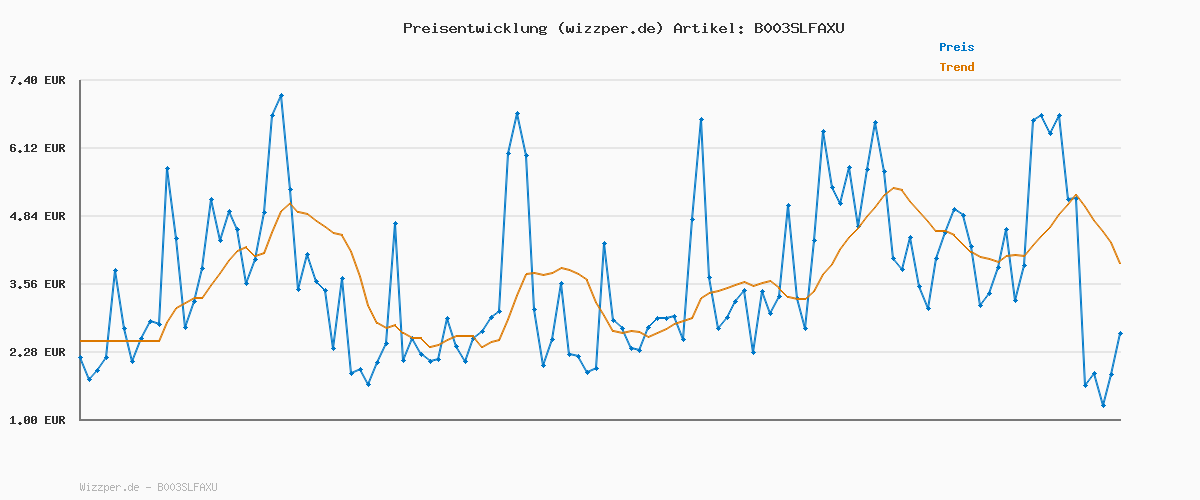The height and width of the screenshot is (500, 1200).
Task: Click the '4.84 EUR' y-axis label
Action: pos(37,216)
